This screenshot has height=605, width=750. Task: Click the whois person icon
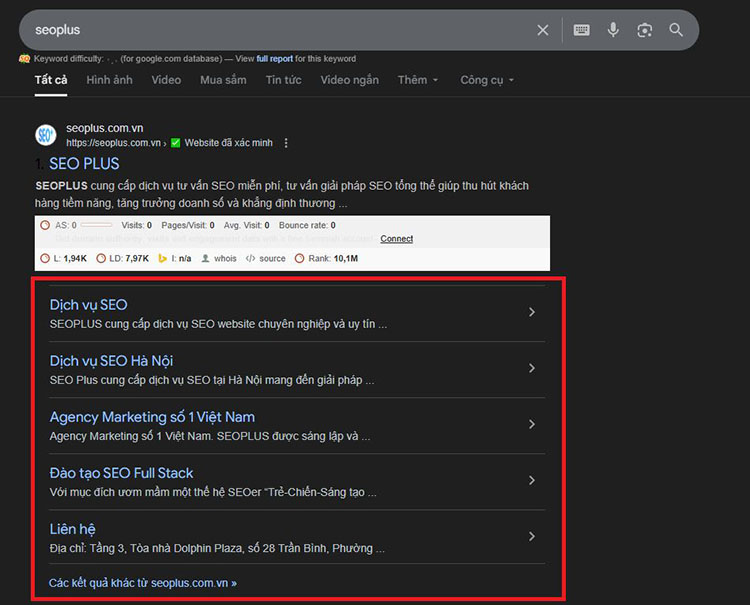click(x=205, y=259)
